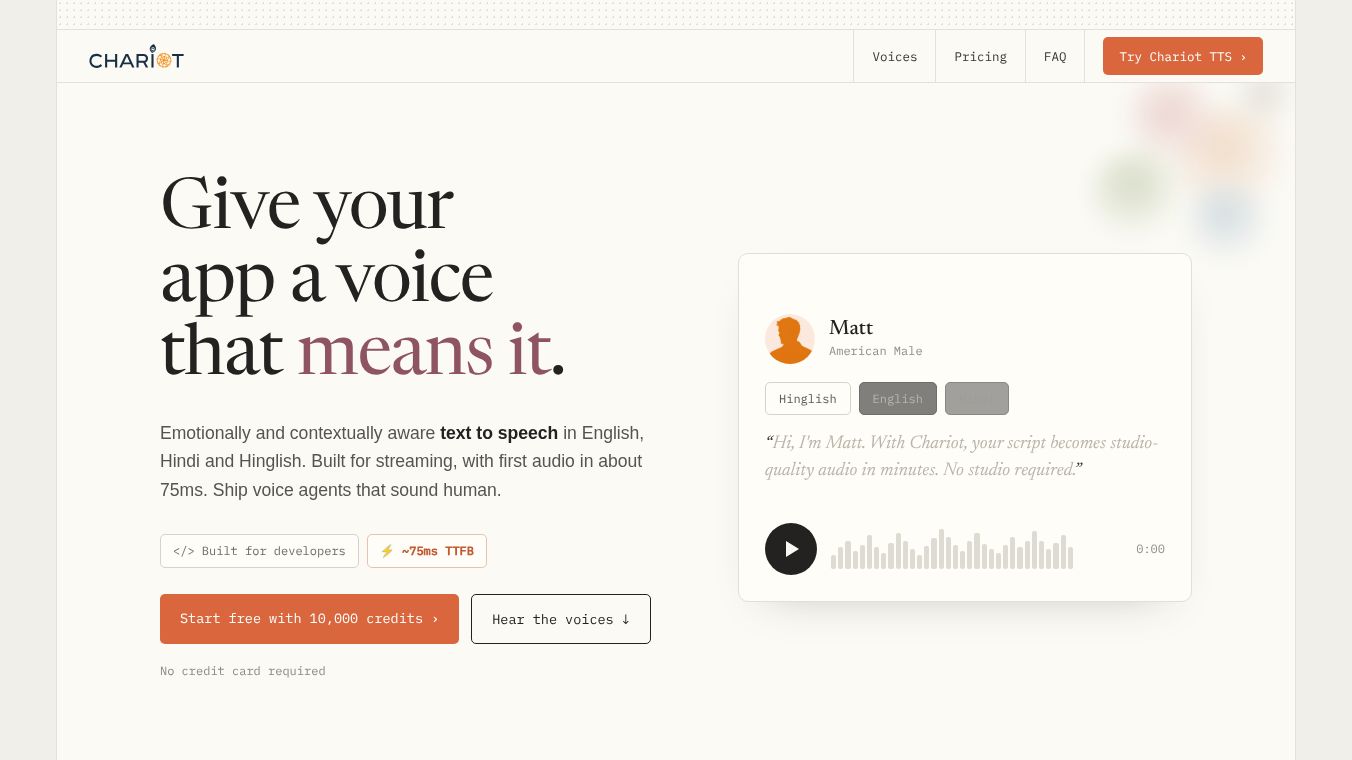
Task: Click the bold text to speech phrase
Action: 499,433
